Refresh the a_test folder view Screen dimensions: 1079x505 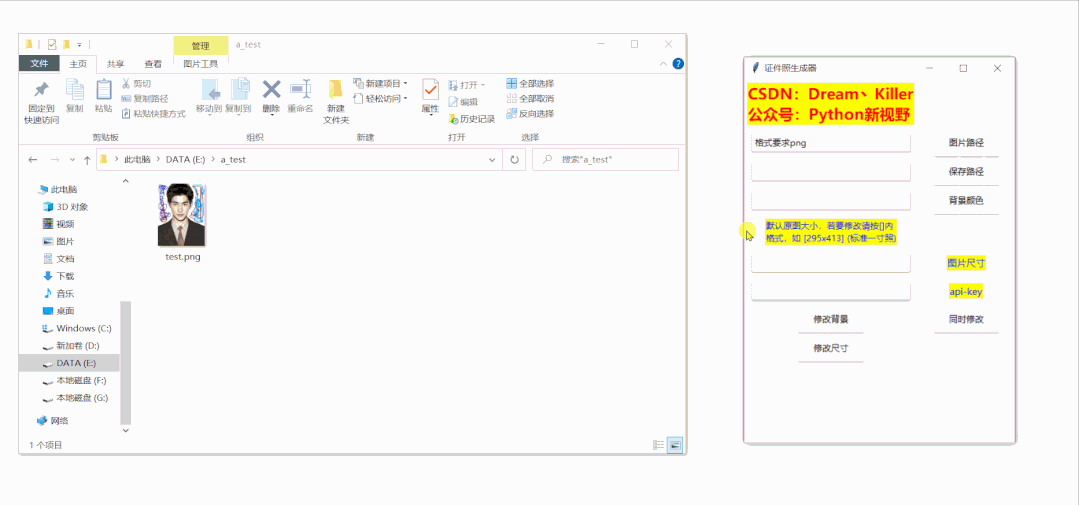[x=514, y=160]
